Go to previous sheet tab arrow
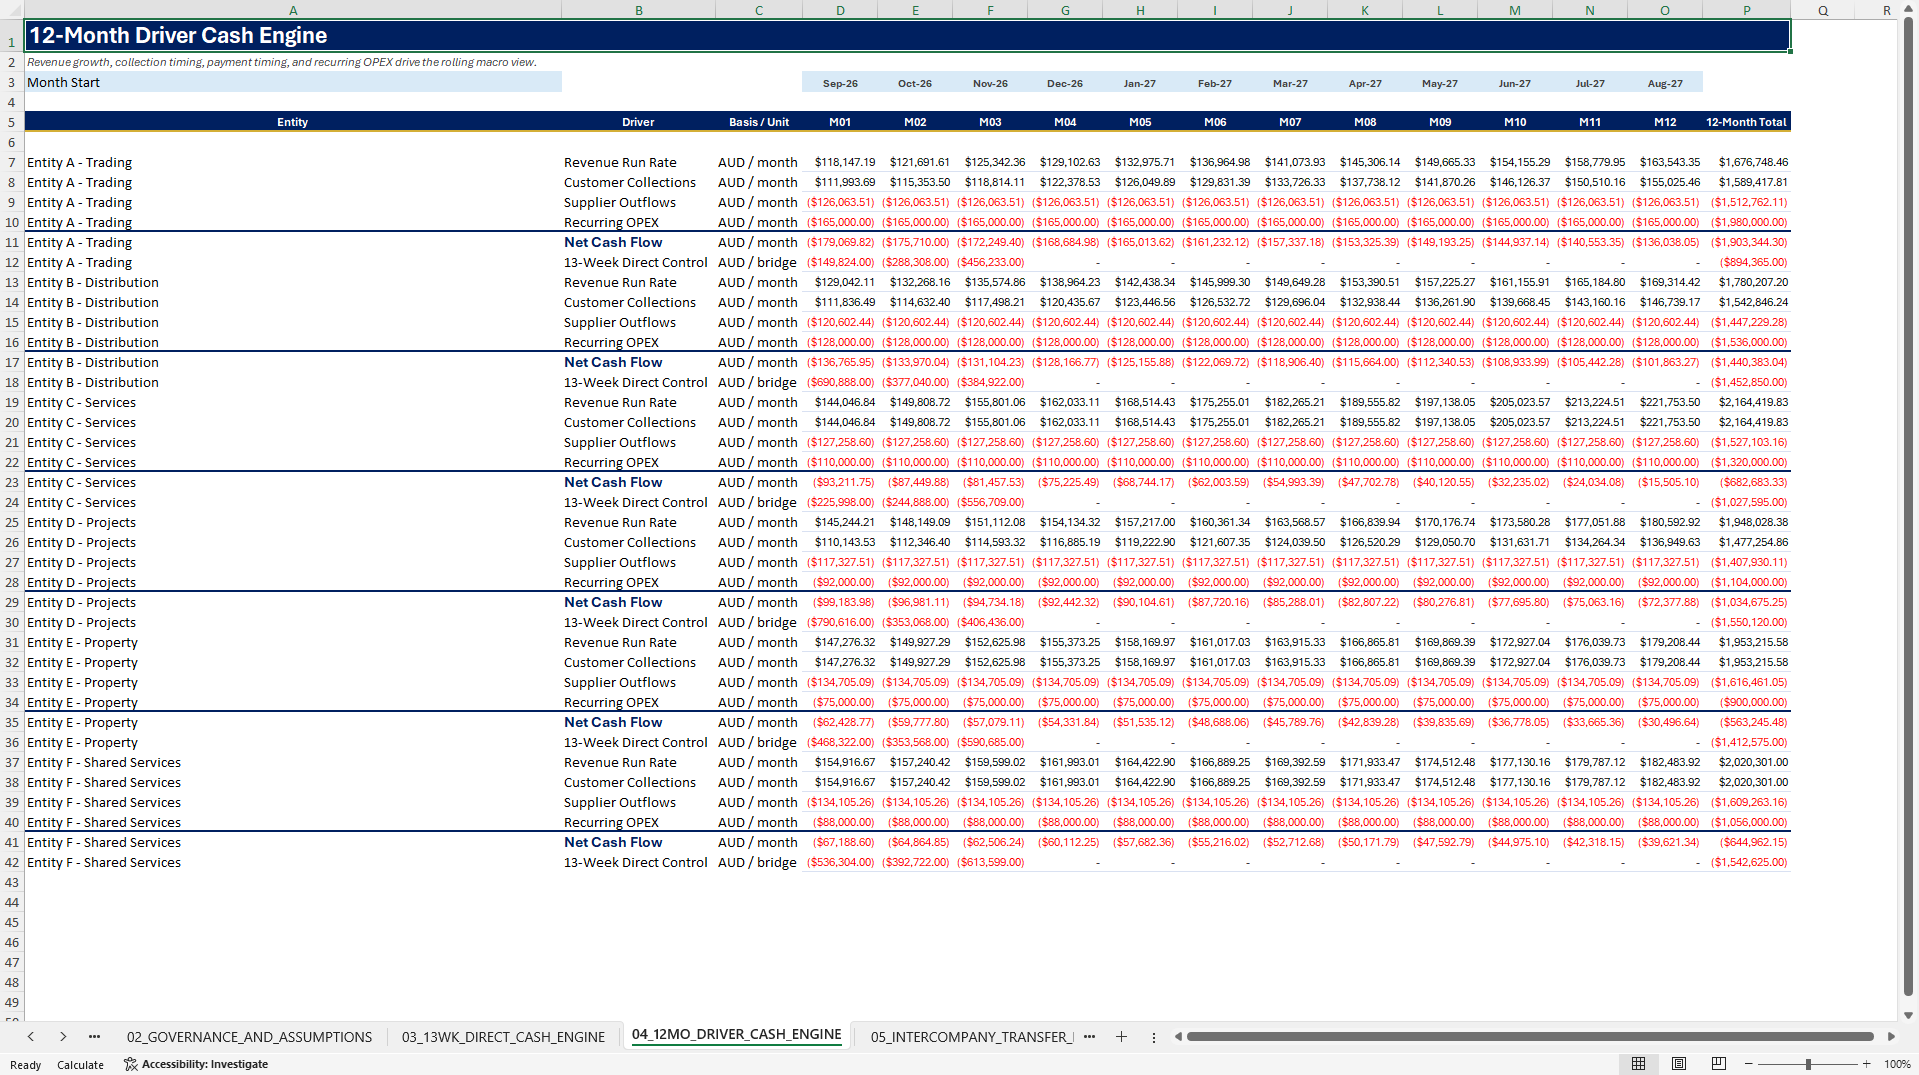 [31, 1037]
